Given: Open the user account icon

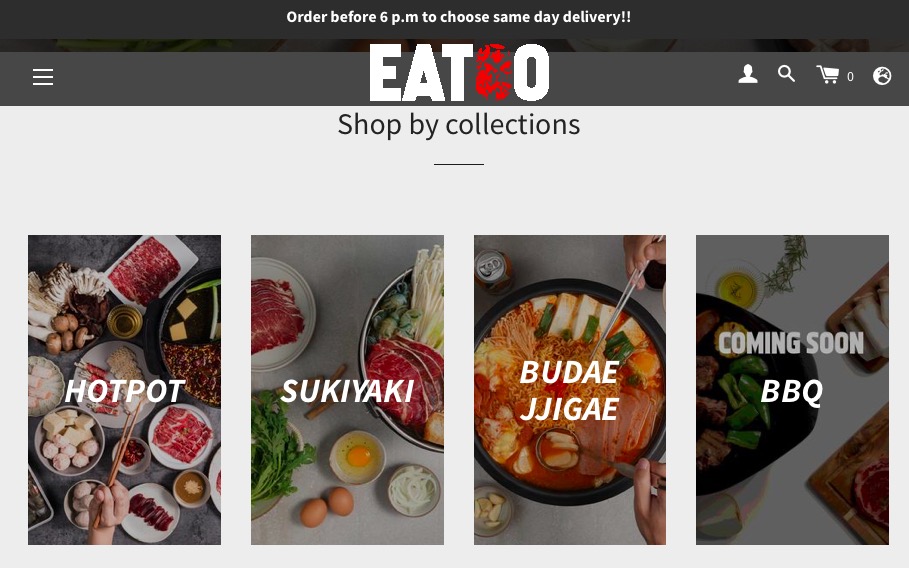Looking at the screenshot, I should point(748,74).
